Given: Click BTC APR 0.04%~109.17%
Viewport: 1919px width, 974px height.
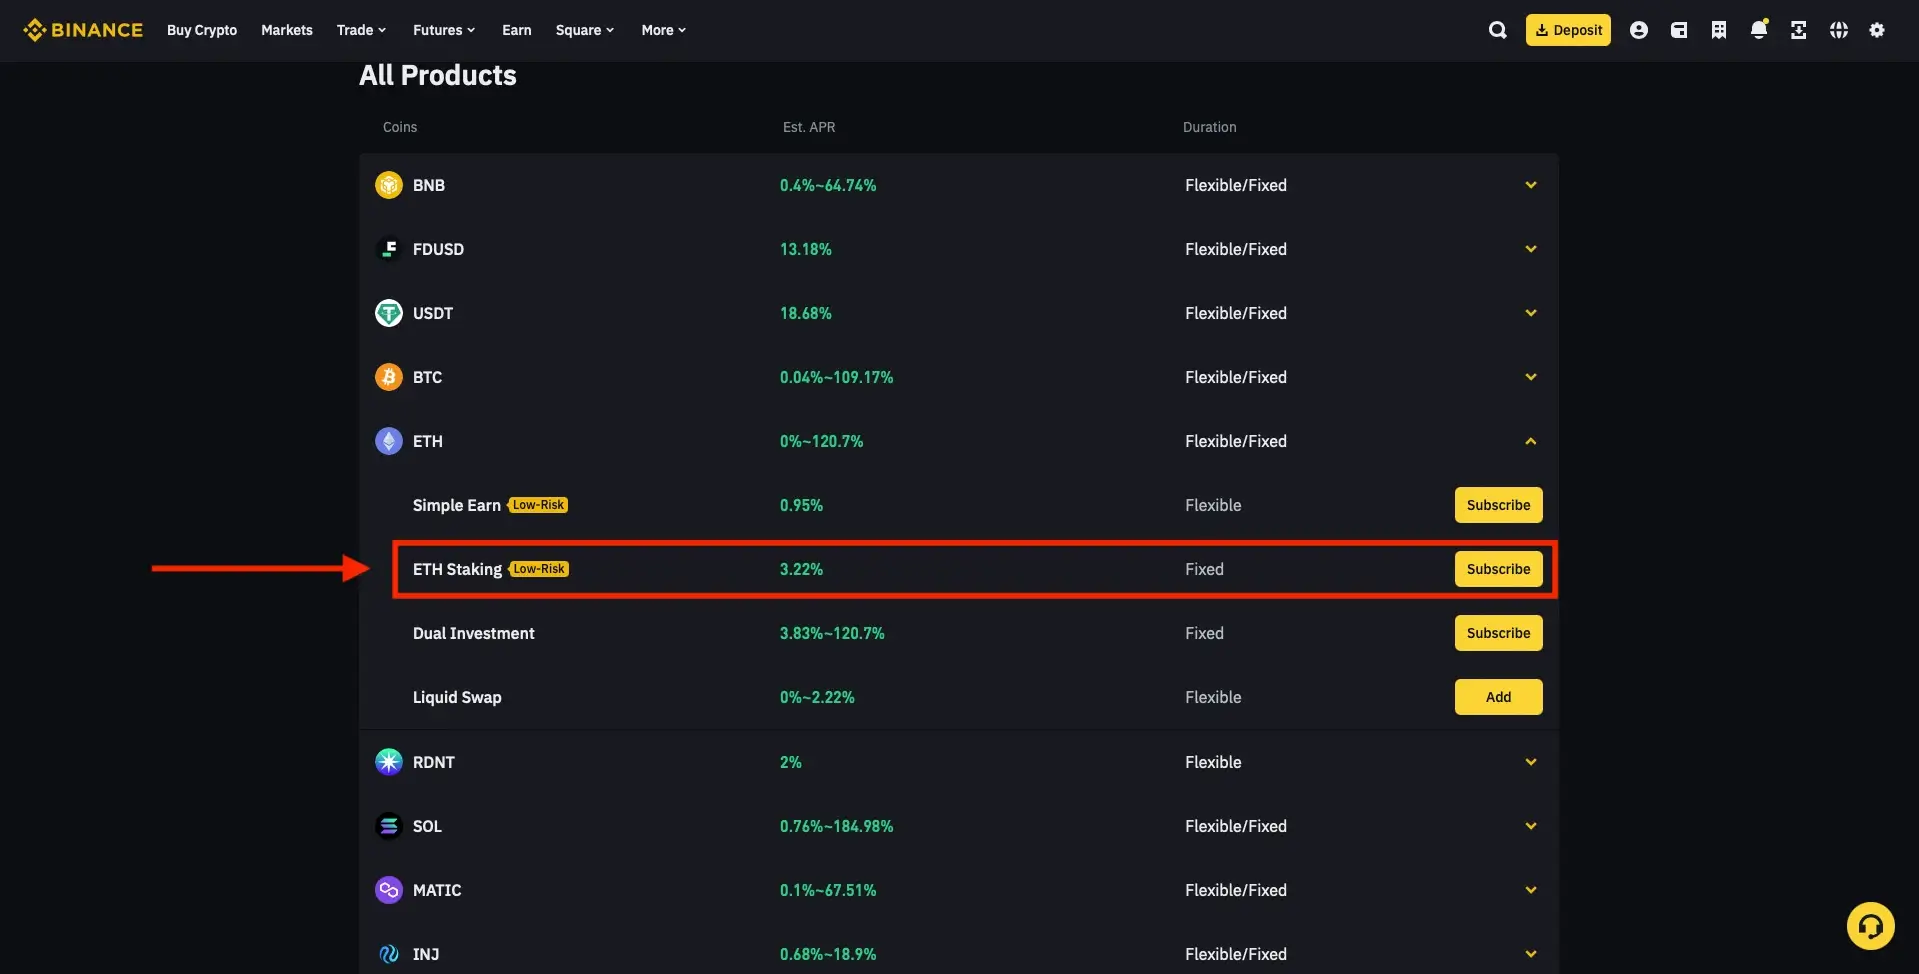Looking at the screenshot, I should click(837, 377).
